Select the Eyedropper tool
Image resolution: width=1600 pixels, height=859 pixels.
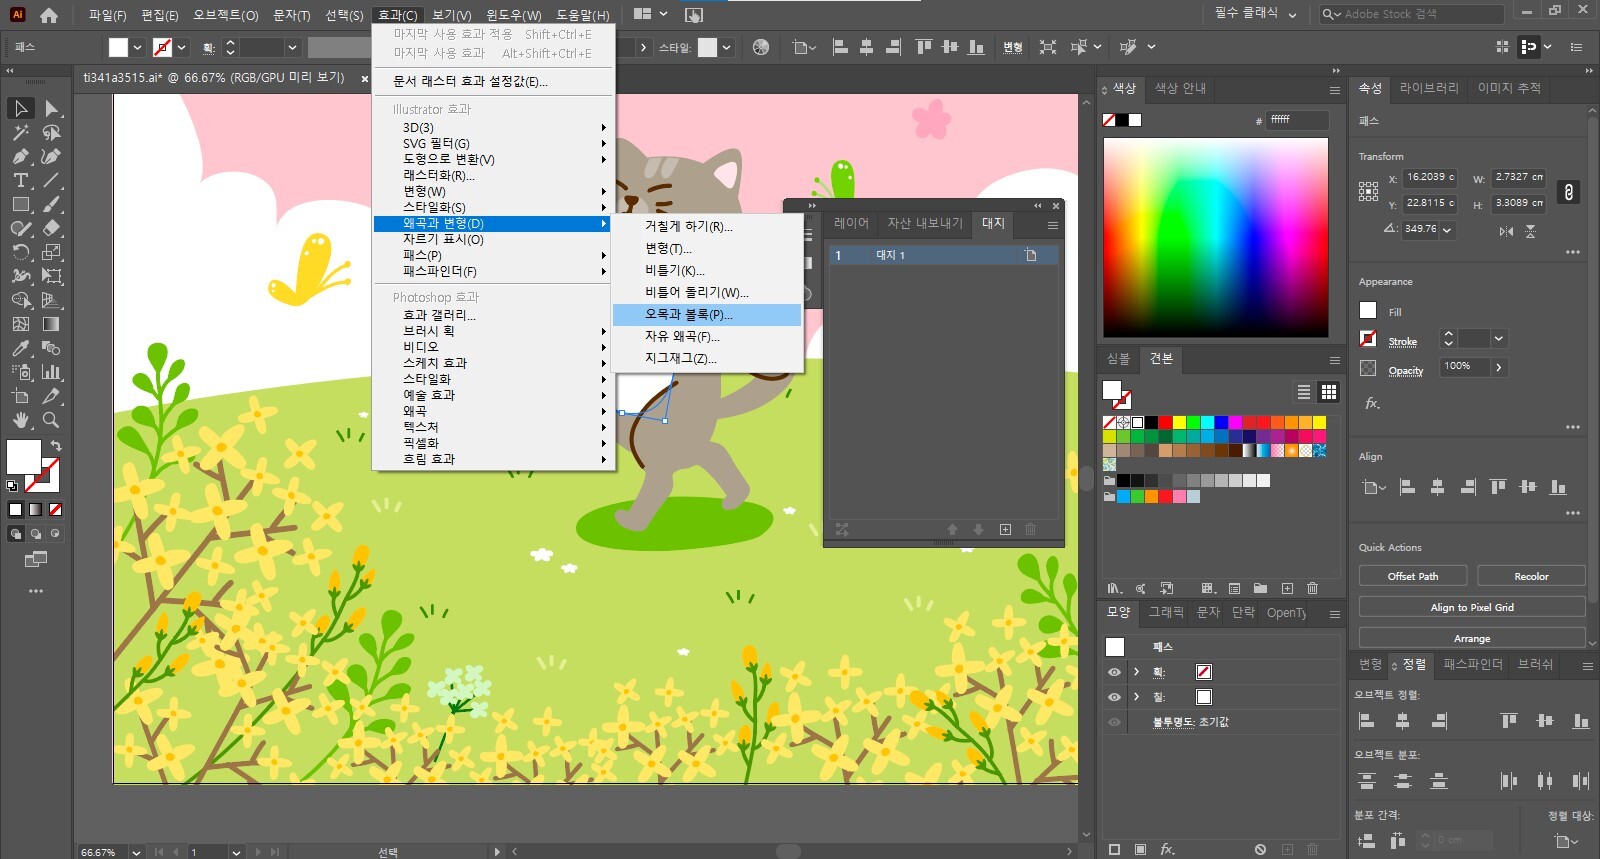click(x=20, y=348)
